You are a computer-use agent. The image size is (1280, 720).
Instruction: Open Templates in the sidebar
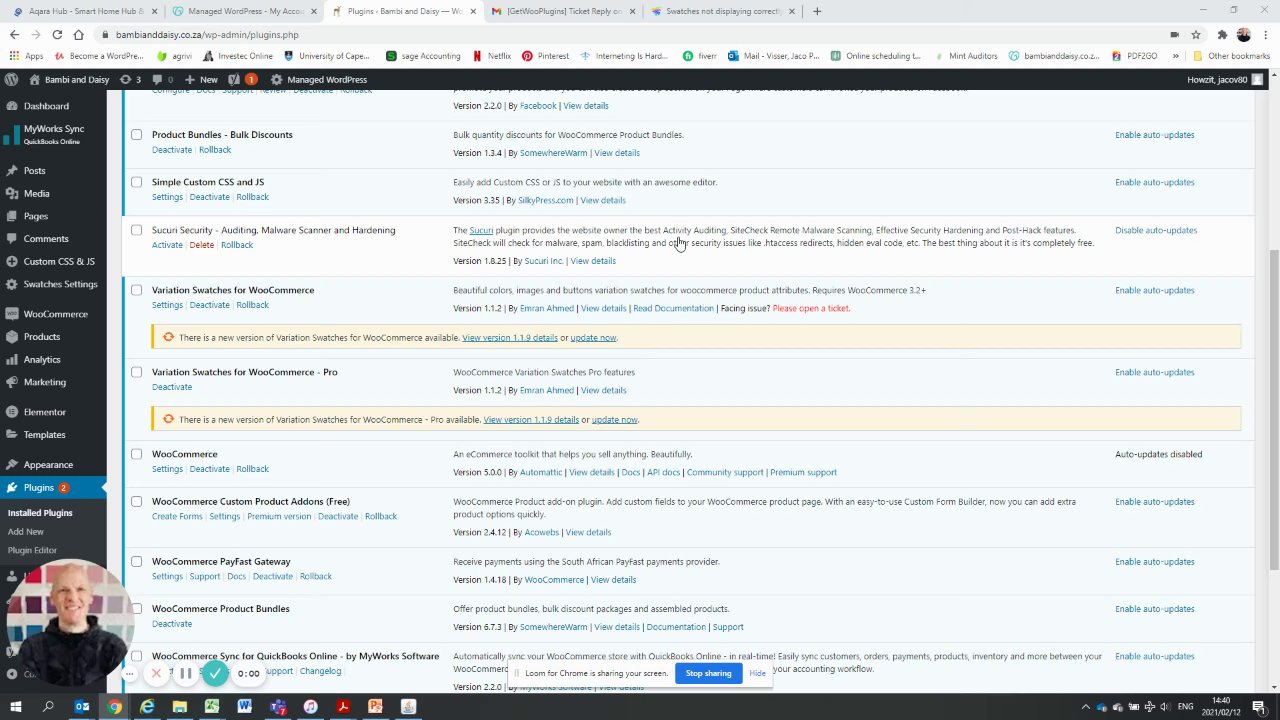44,435
